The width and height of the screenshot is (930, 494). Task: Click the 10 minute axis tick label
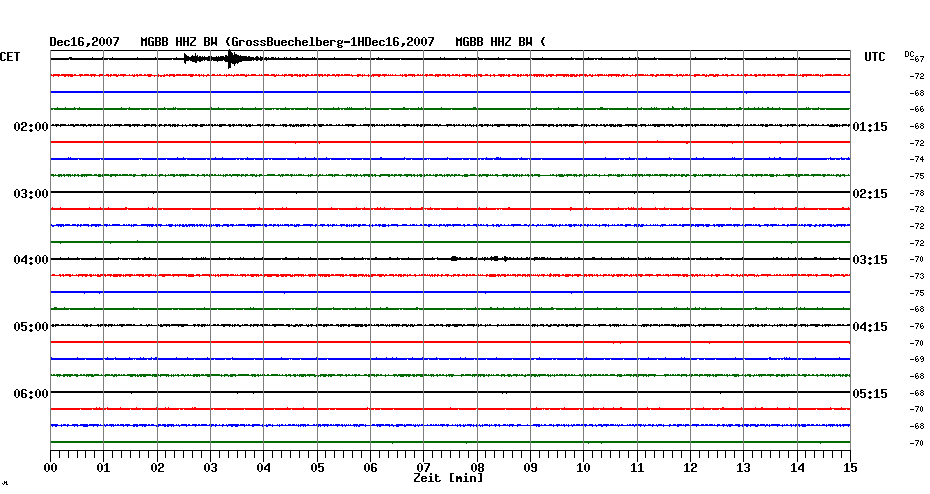[x=584, y=468]
